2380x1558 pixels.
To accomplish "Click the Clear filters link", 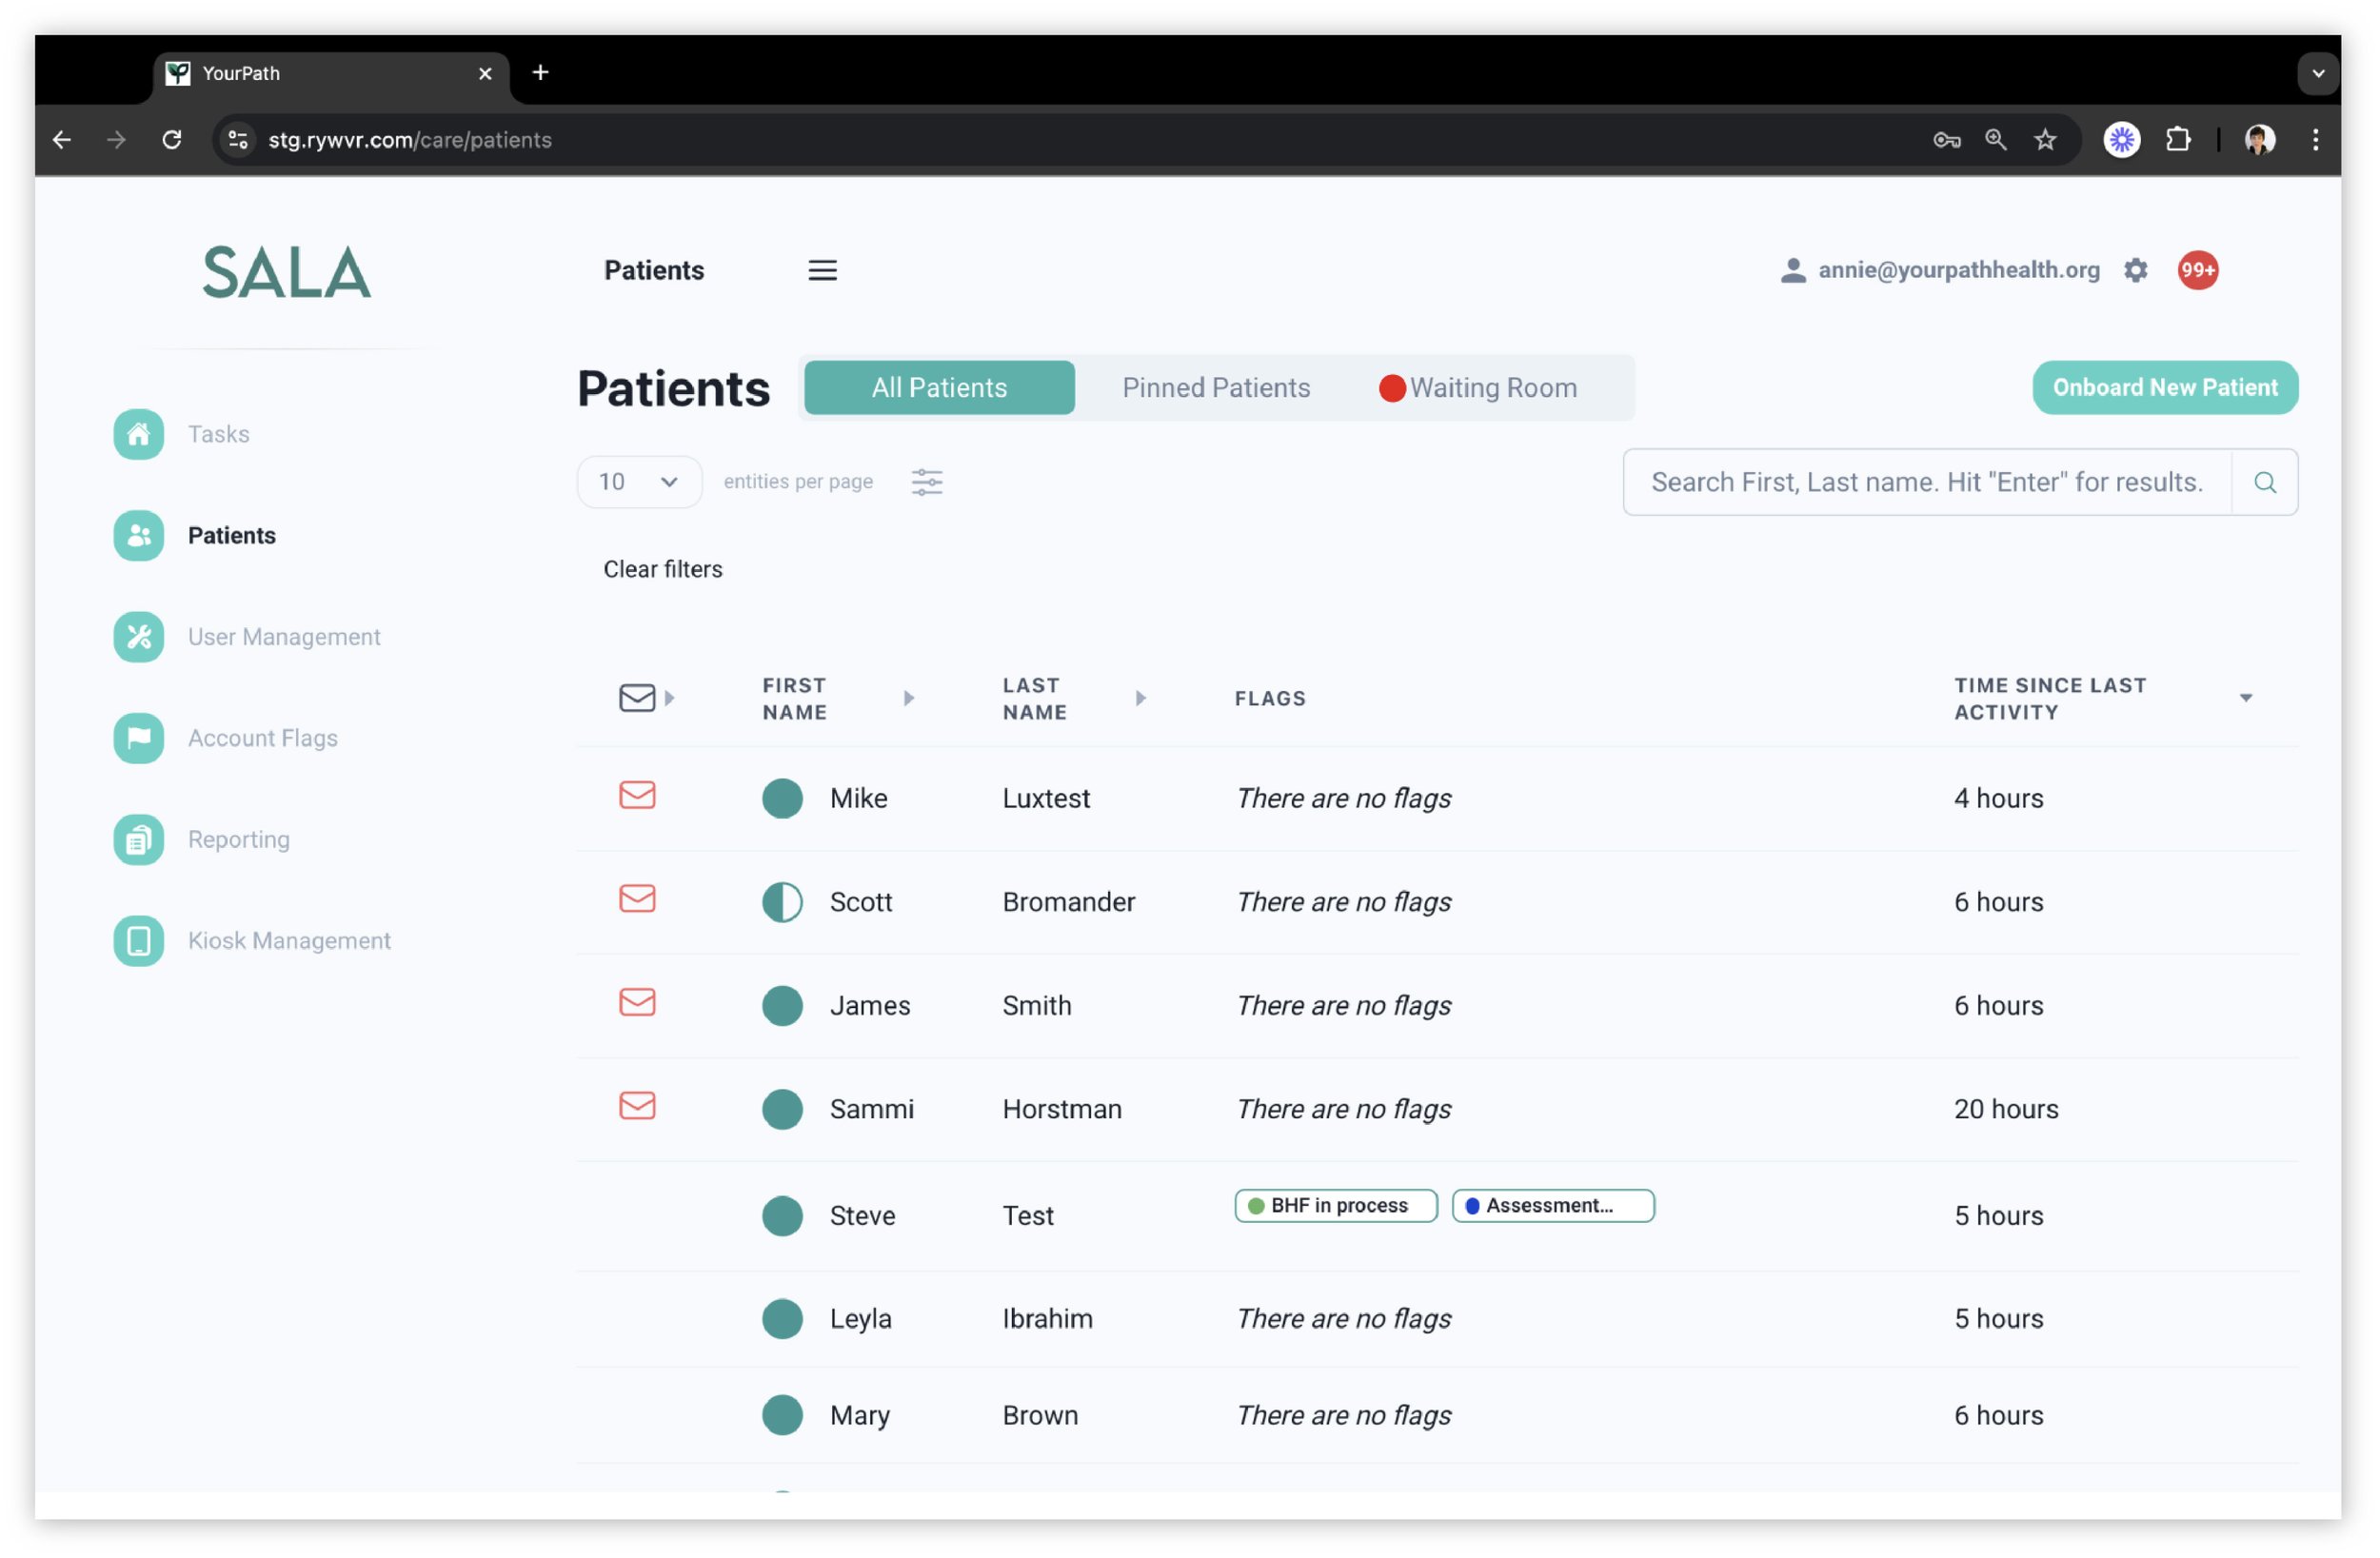I will (x=662, y=569).
